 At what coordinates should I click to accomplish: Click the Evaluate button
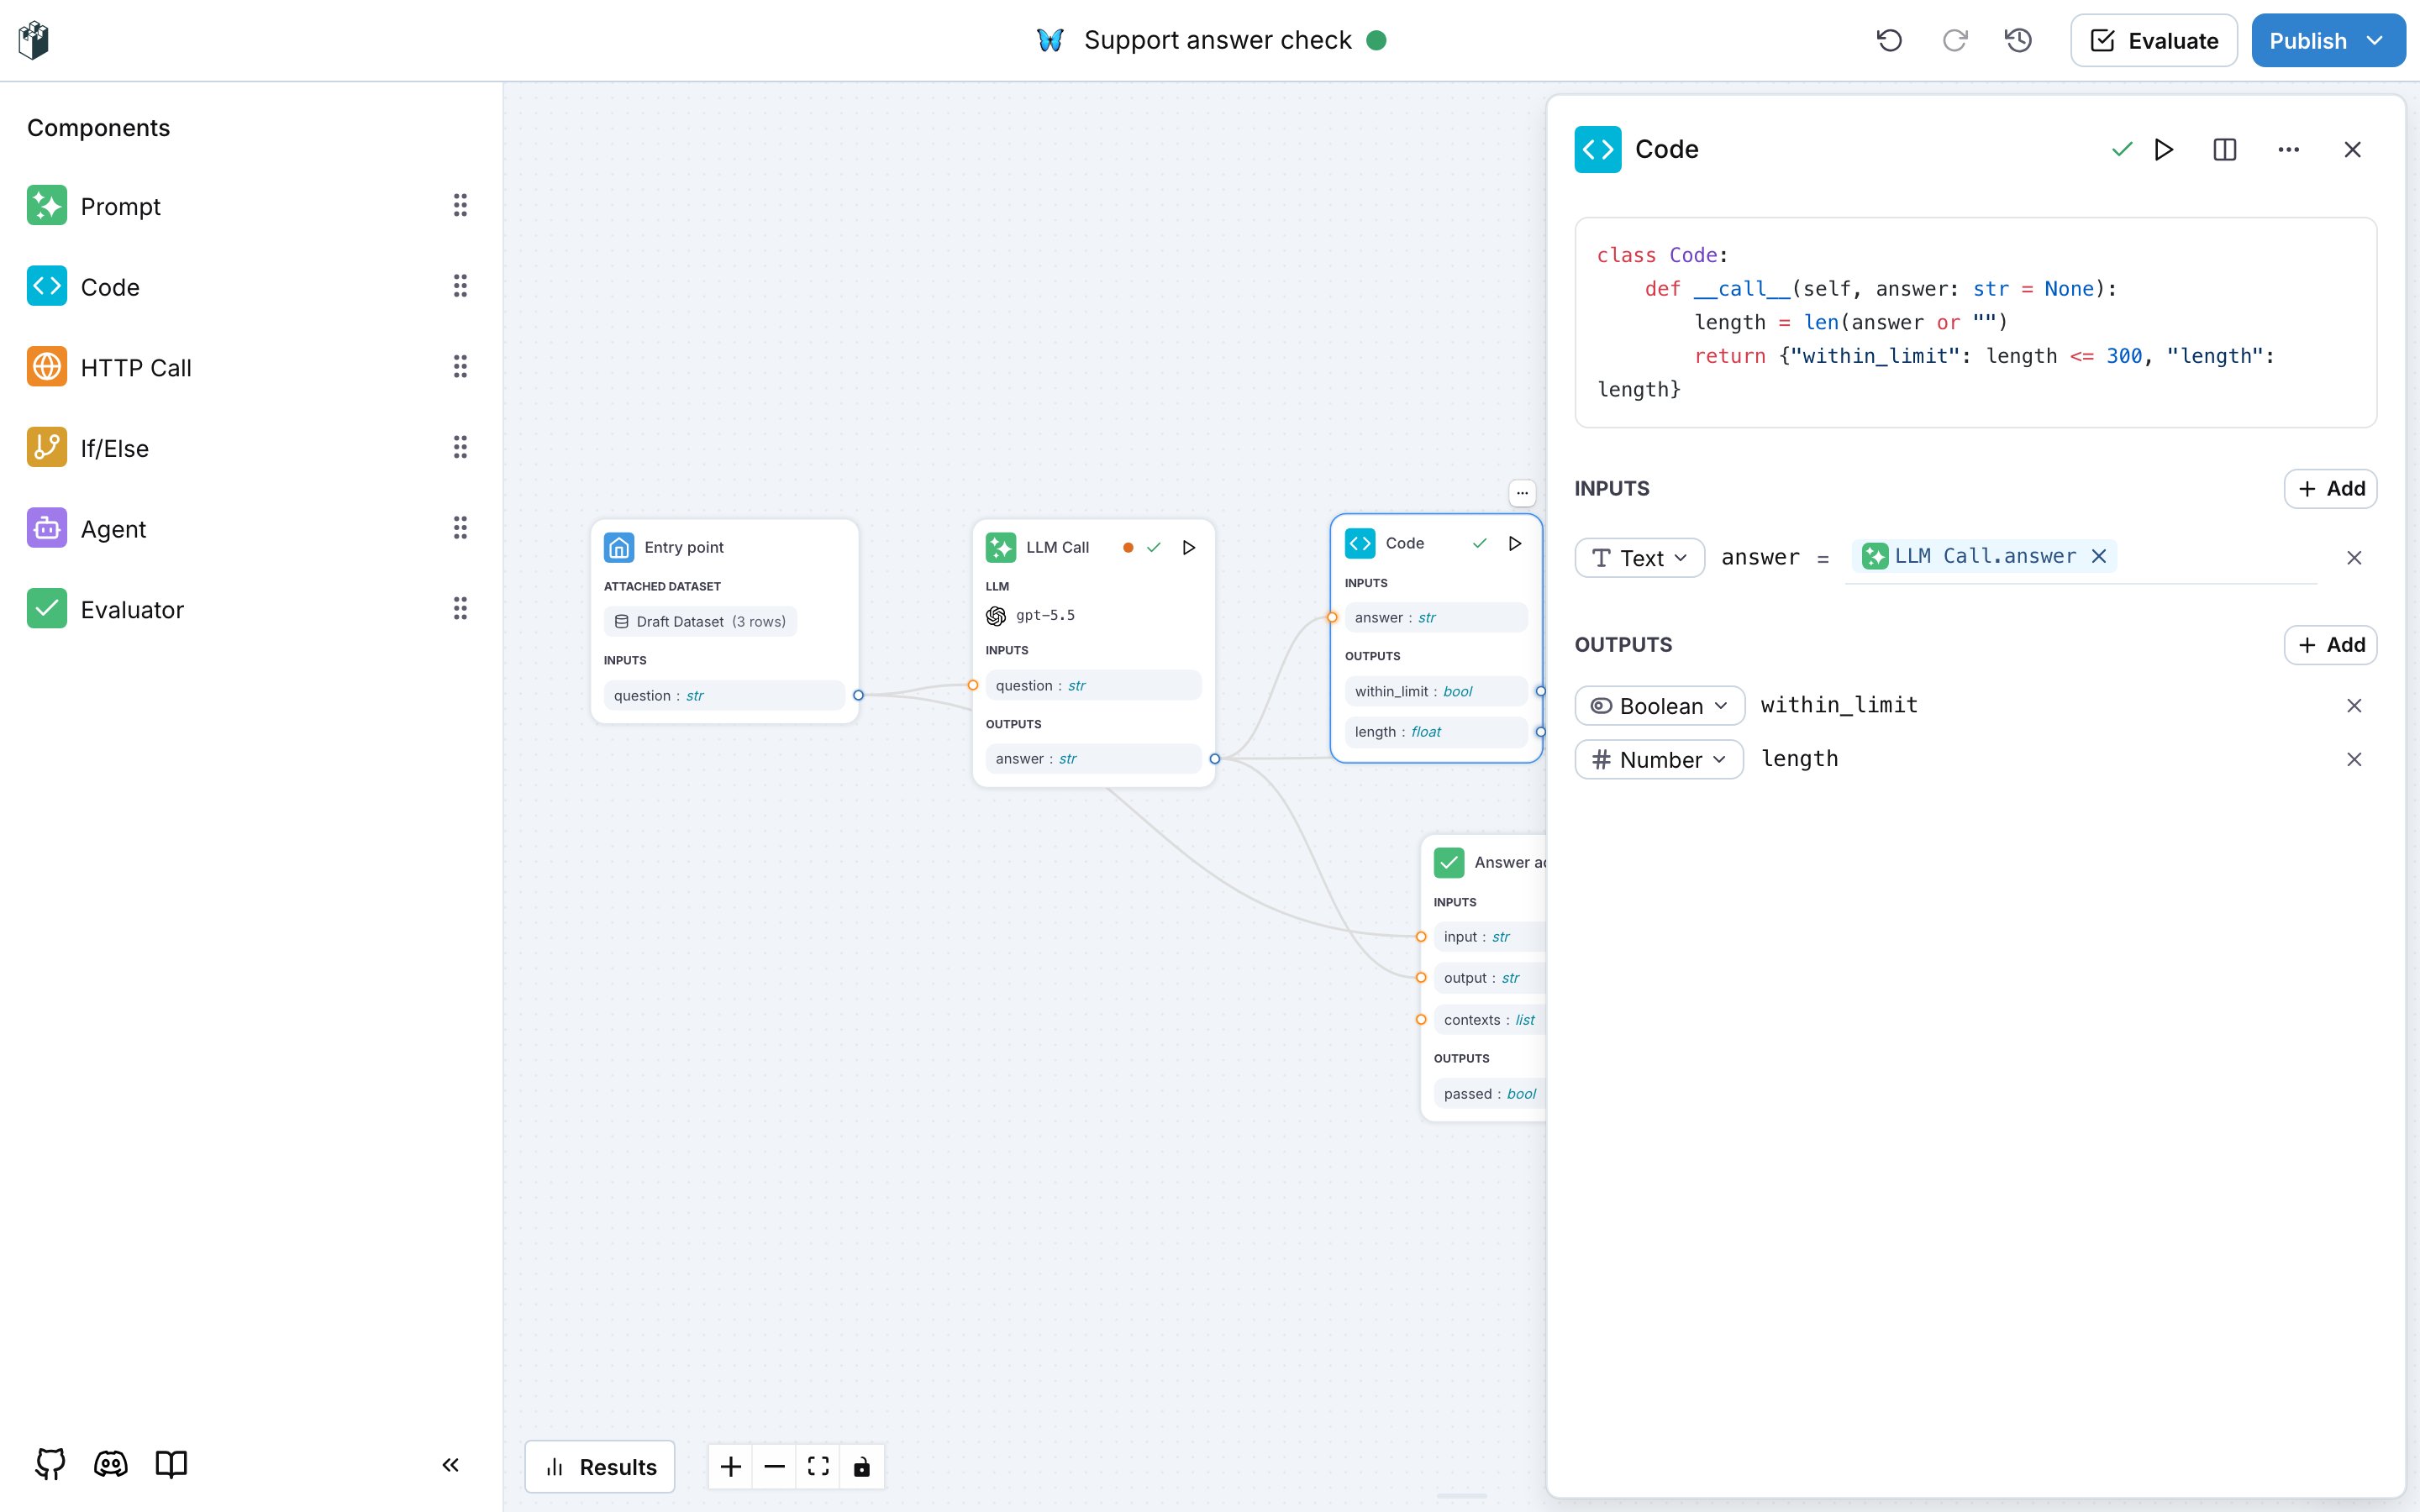[x=2154, y=40]
